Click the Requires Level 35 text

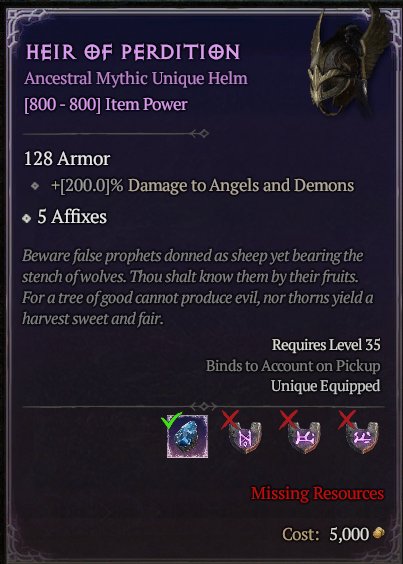pos(326,345)
